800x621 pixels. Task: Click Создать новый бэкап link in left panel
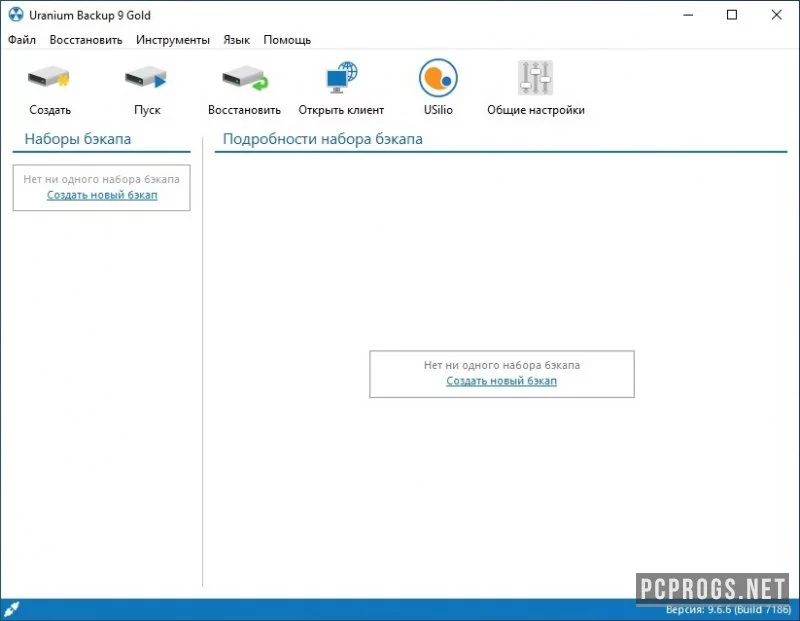point(102,195)
